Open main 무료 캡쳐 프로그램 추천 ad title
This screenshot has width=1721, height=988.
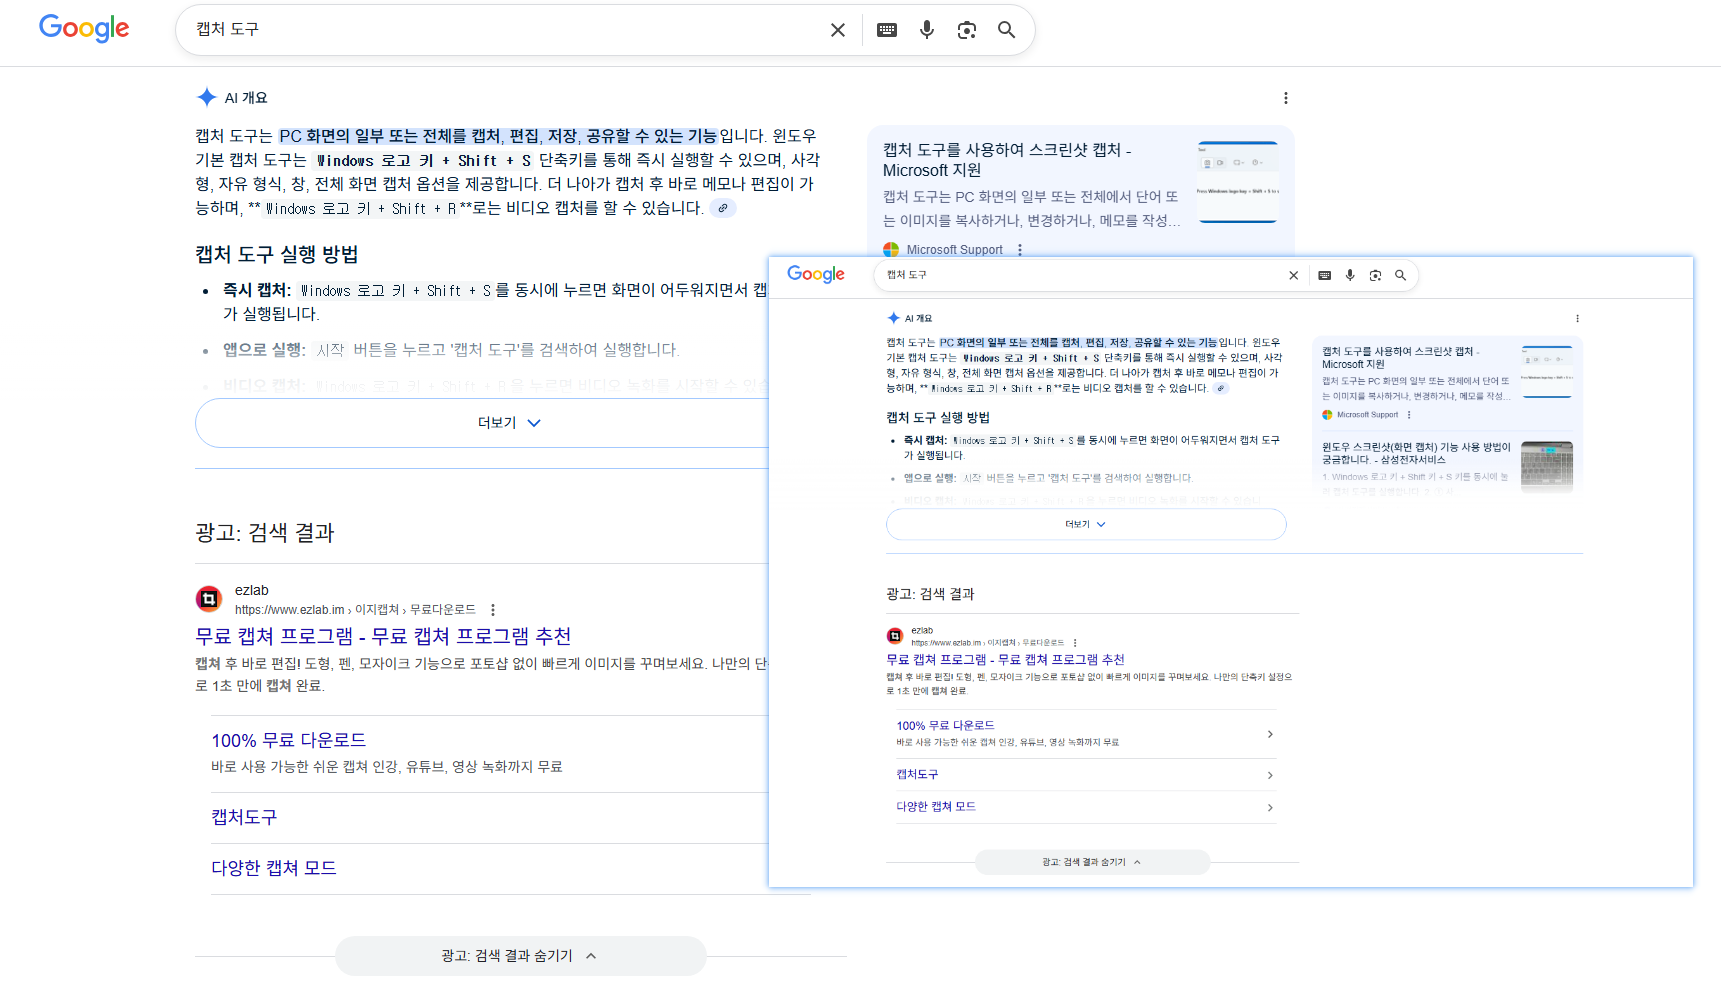383,636
